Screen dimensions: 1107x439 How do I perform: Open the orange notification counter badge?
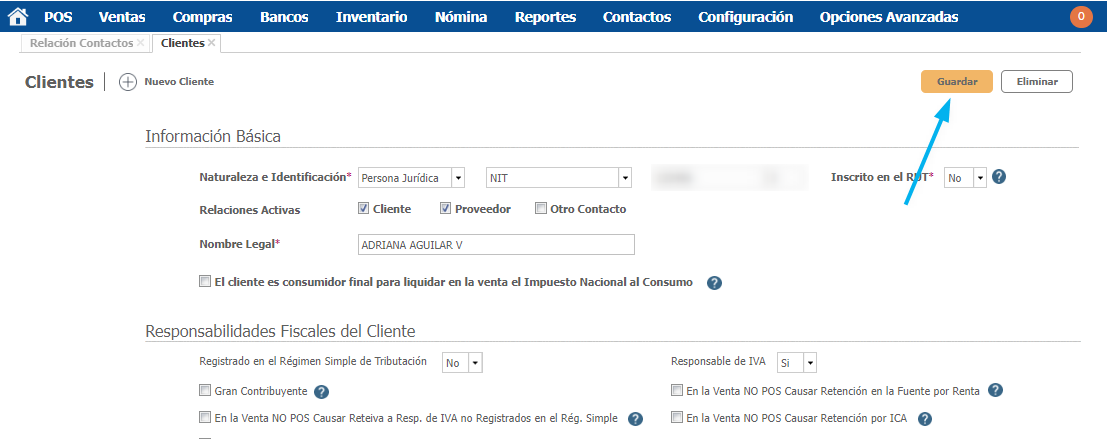click(x=1081, y=17)
